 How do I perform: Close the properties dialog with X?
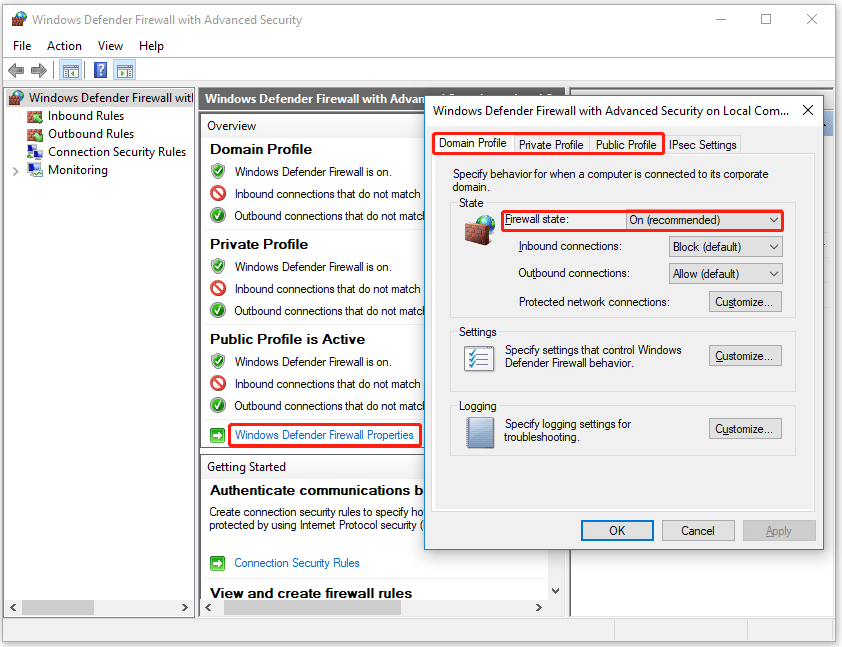[808, 111]
